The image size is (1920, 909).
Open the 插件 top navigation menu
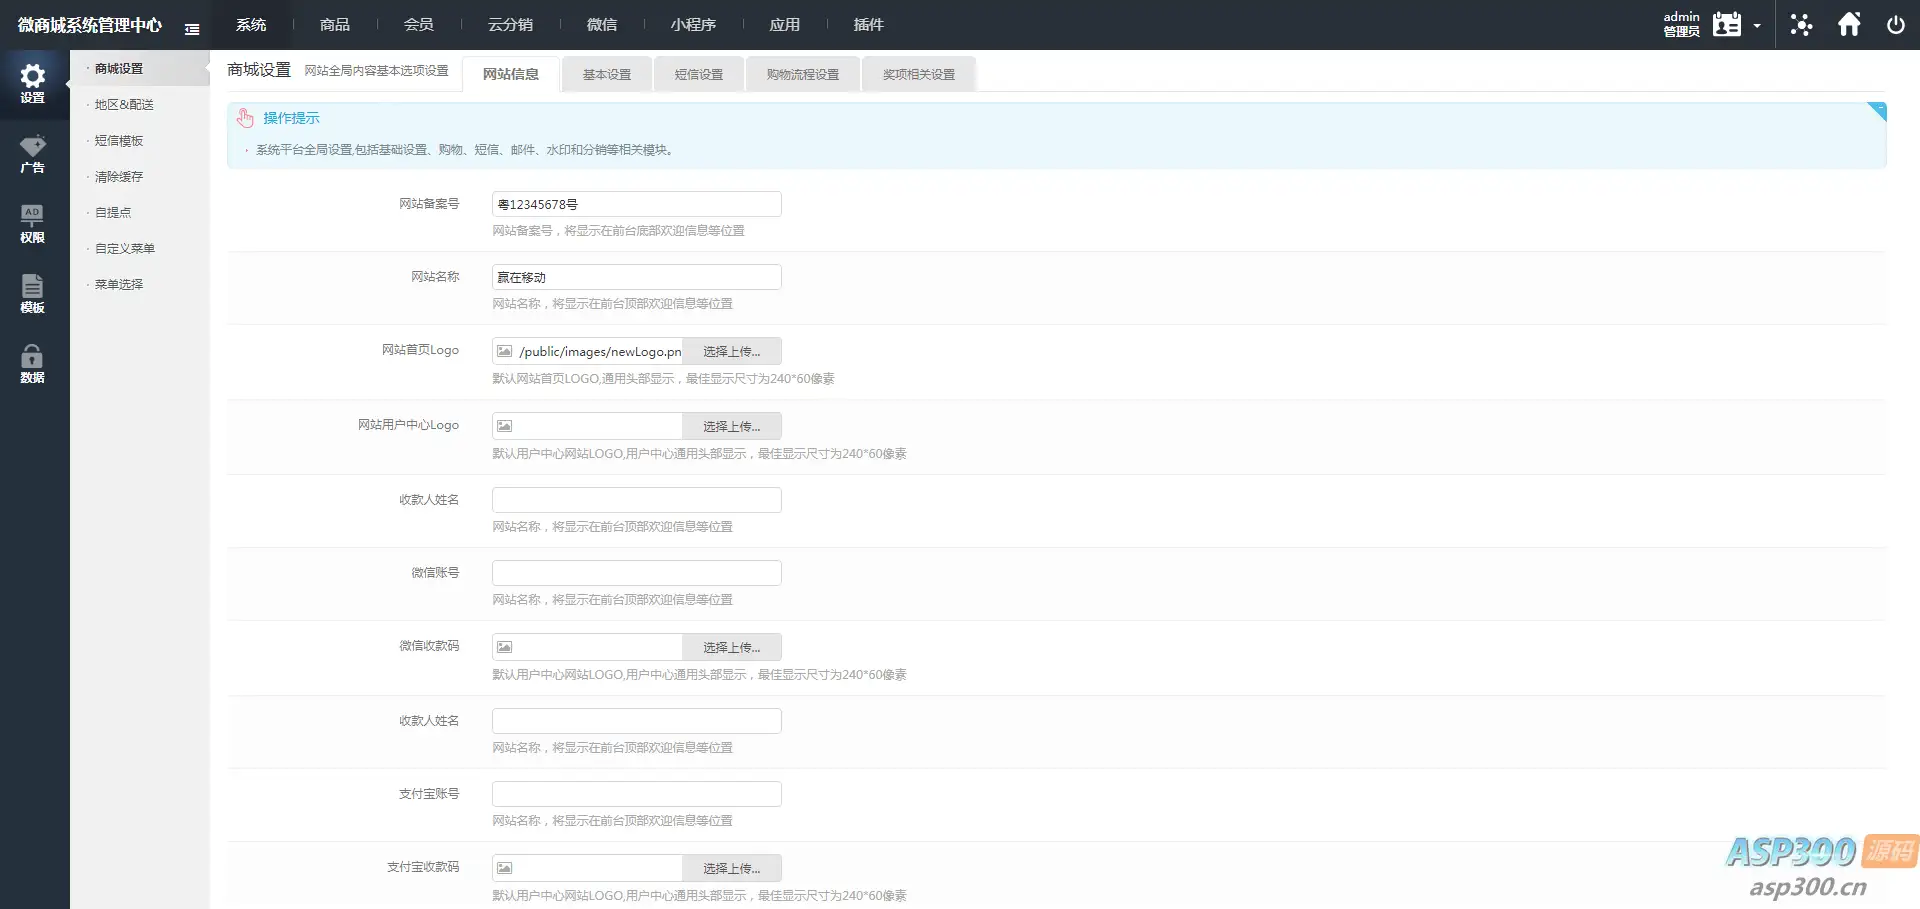pyautogui.click(x=869, y=24)
